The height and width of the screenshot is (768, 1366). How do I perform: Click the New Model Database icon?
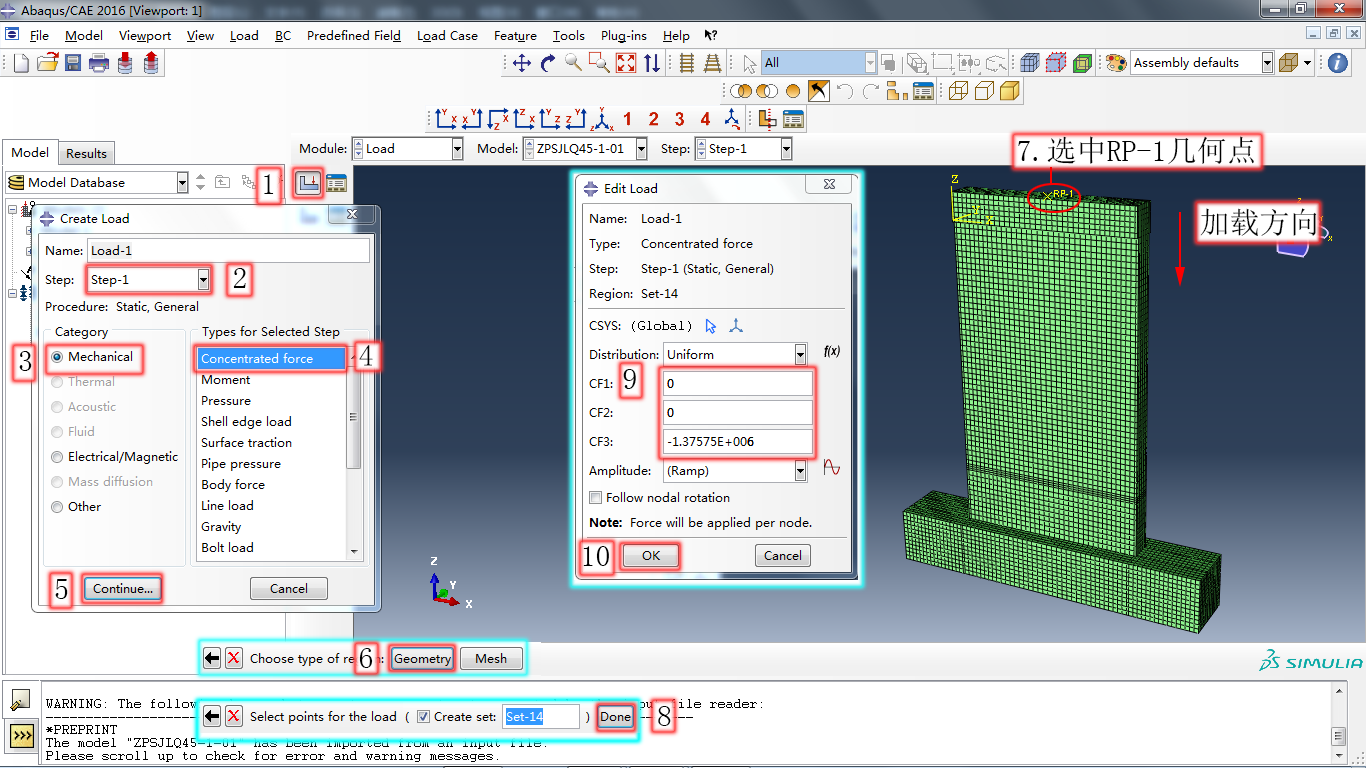coord(21,63)
